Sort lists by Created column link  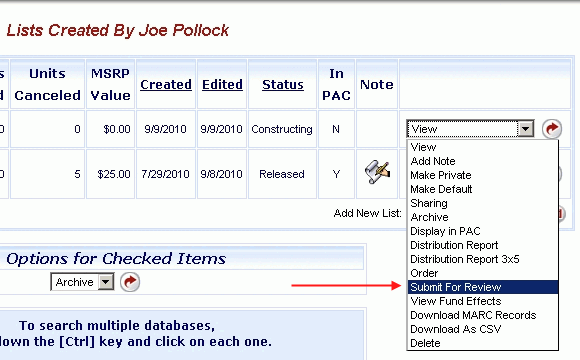[166, 85]
